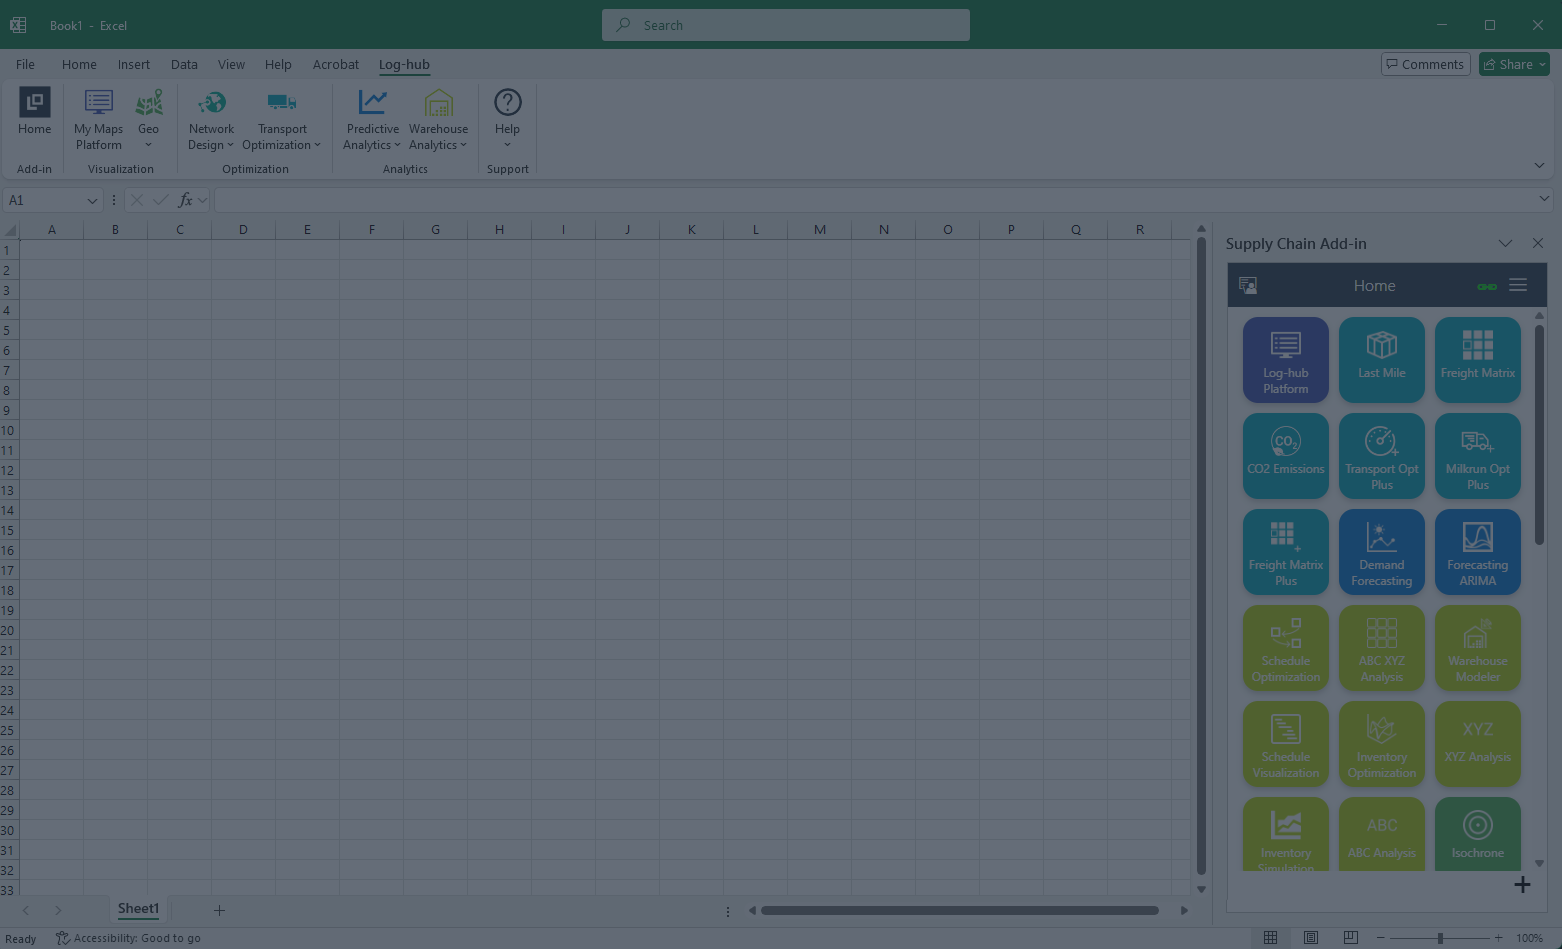Add a new sheet with plus button

(219, 910)
